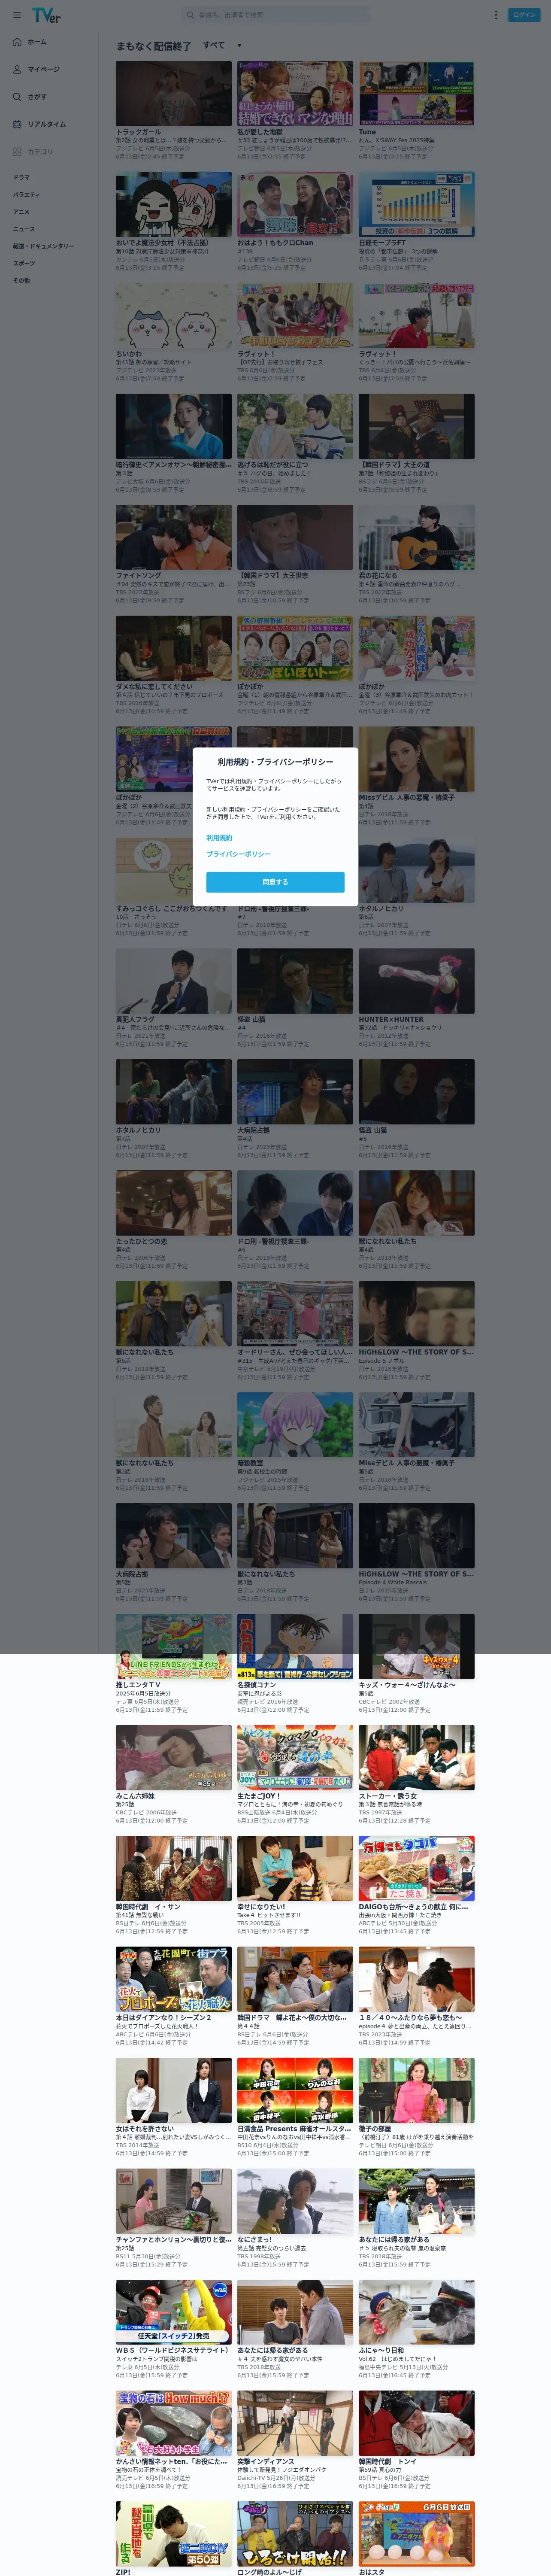Select the ニュース category
This screenshot has width=551, height=2576.
[24, 228]
